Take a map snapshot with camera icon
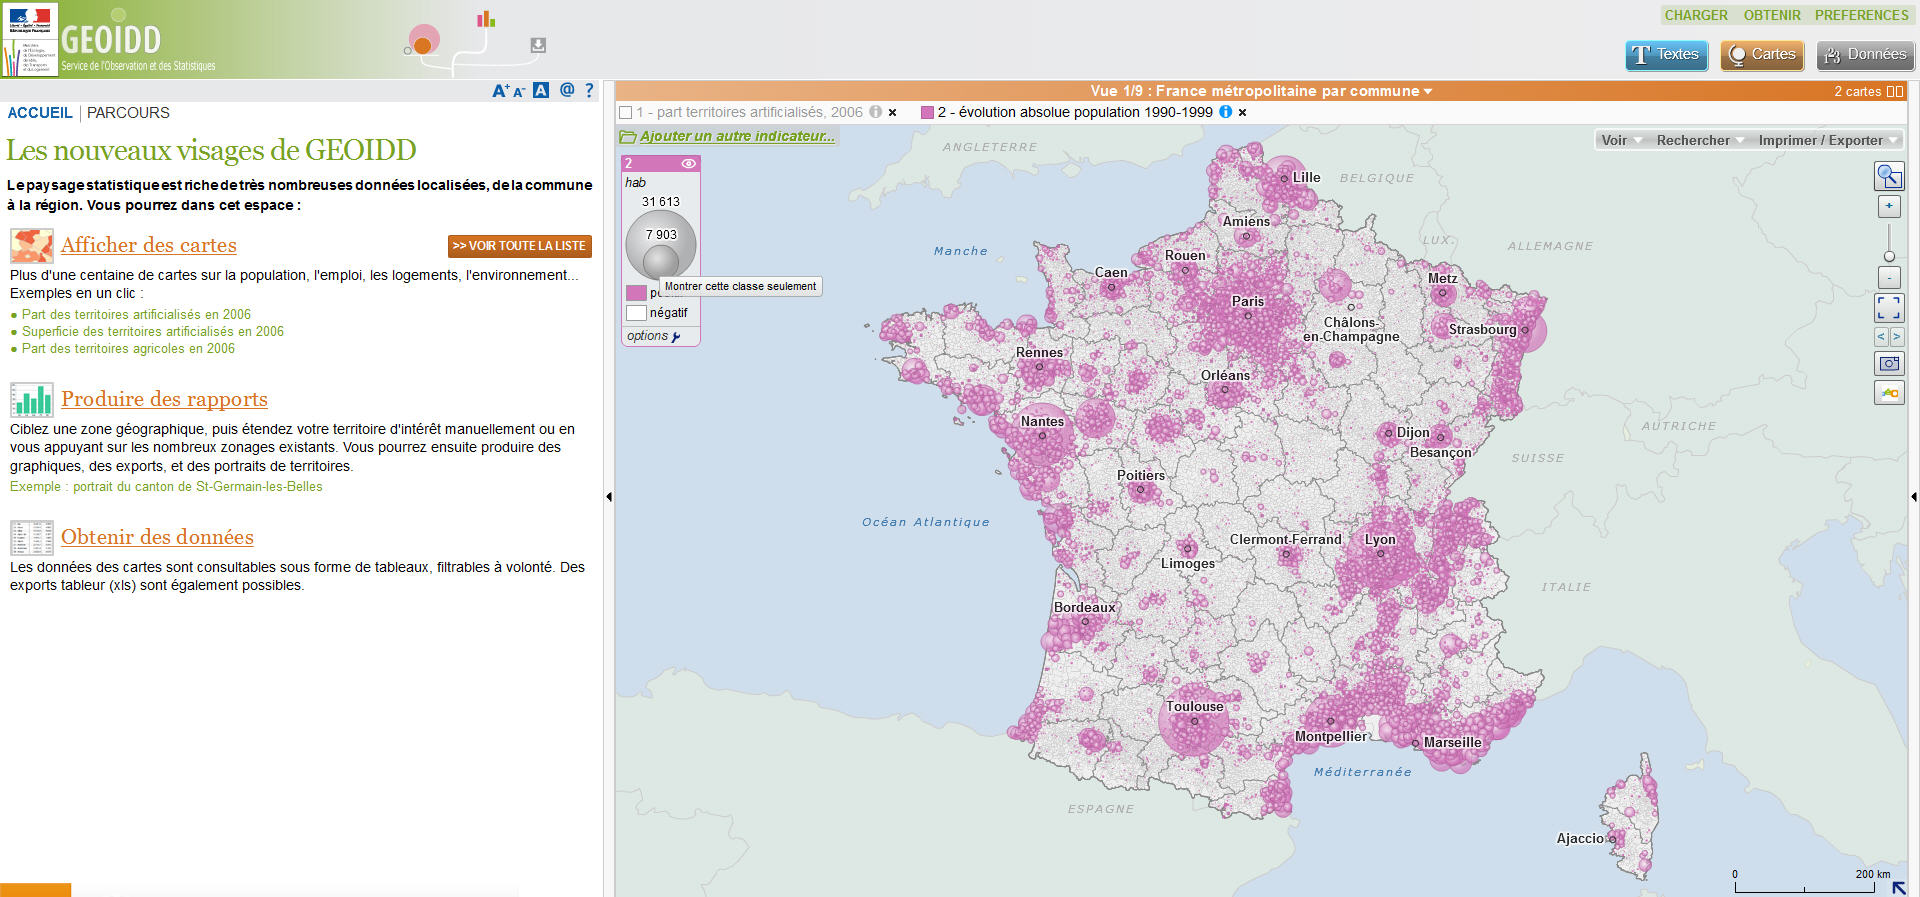This screenshot has width=1920, height=897. pos(1888,364)
